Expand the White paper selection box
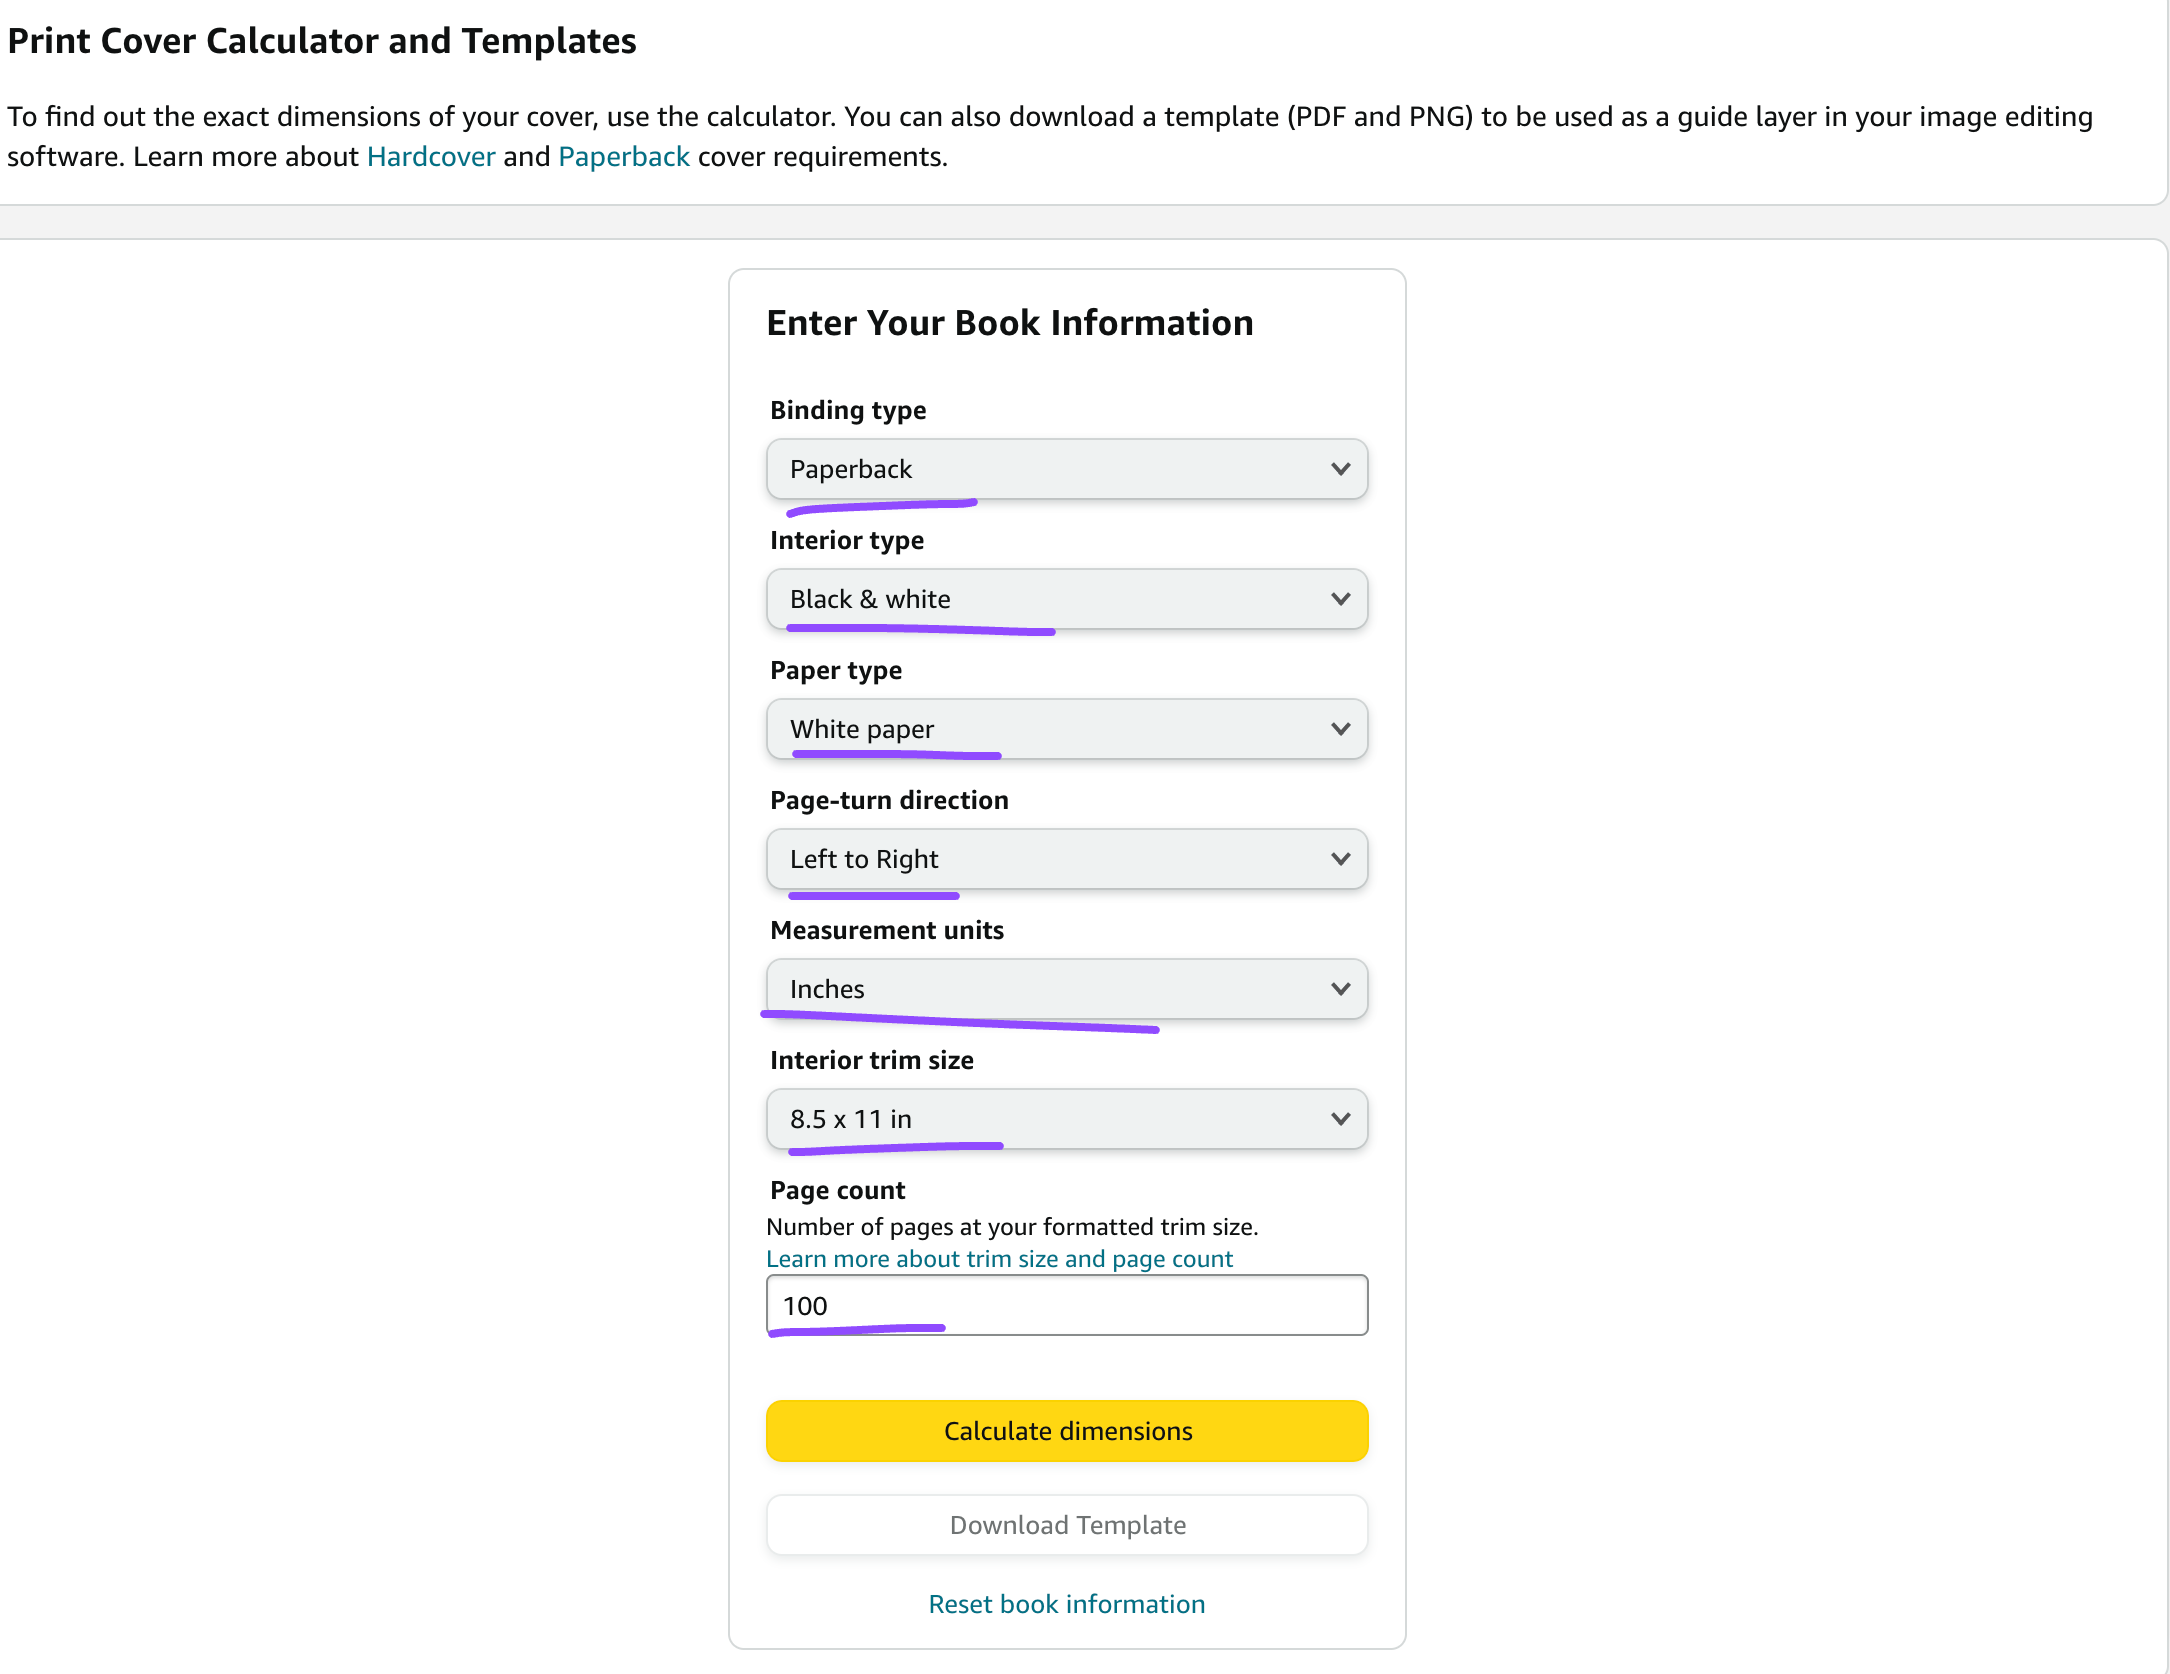 point(1066,729)
